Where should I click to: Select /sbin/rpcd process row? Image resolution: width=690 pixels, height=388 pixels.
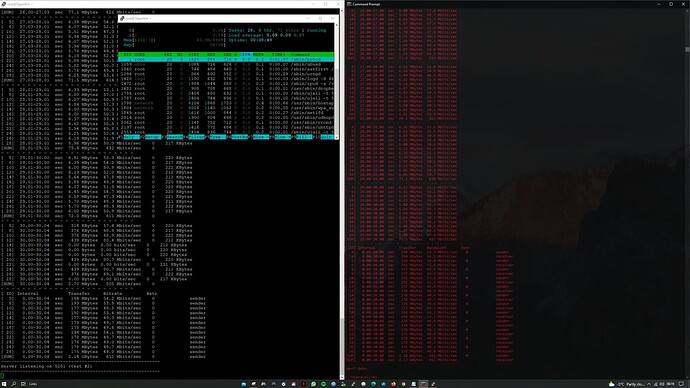coord(226,84)
